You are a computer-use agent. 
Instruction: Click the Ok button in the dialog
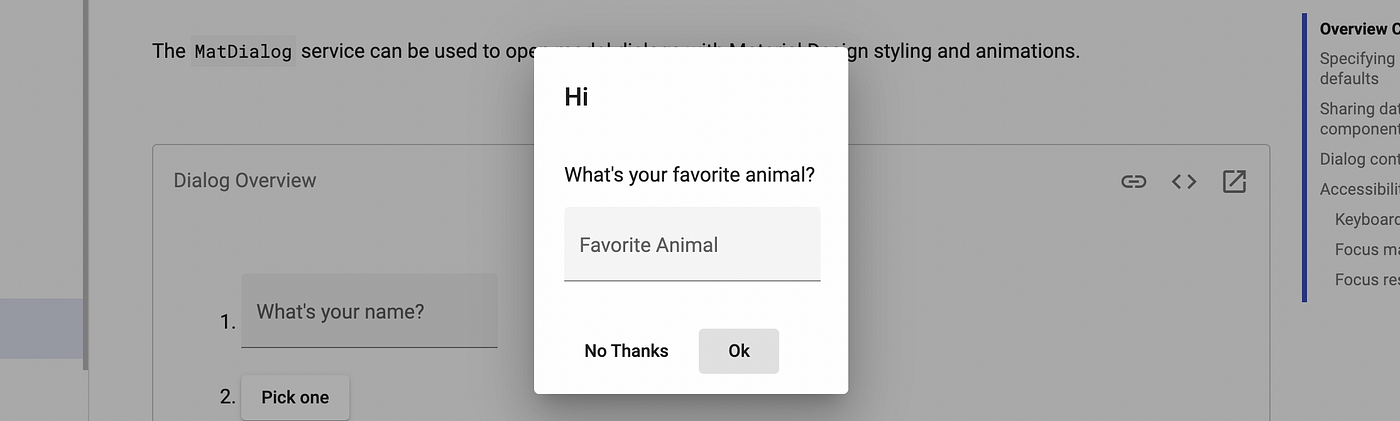[x=739, y=351]
